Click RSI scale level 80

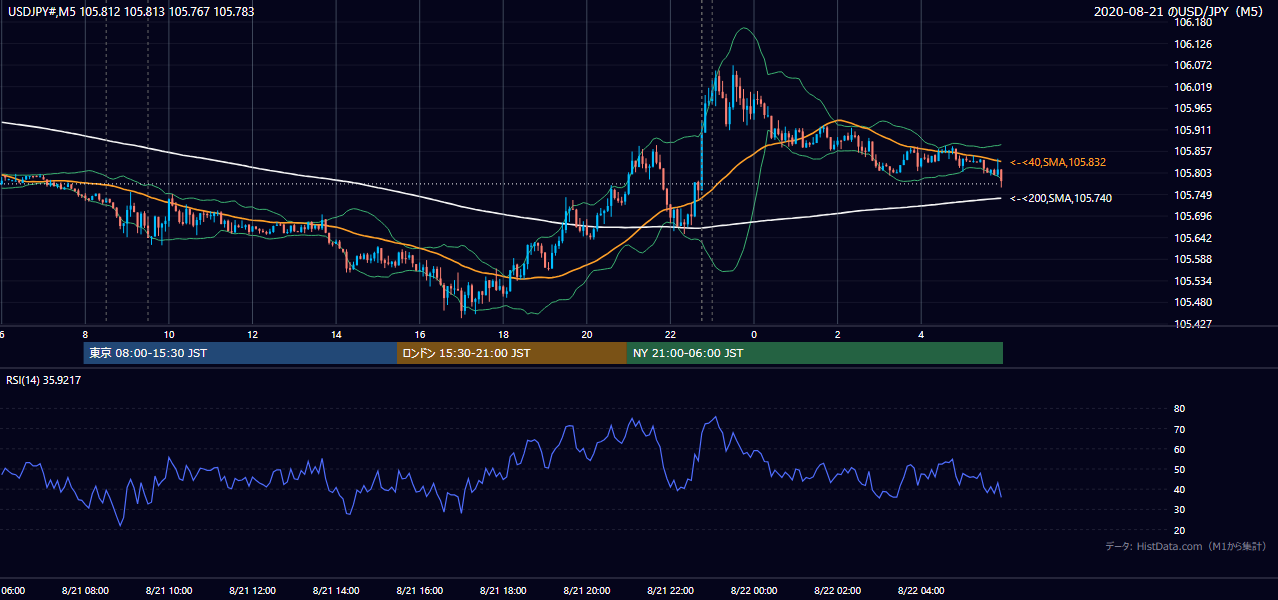[1179, 409]
